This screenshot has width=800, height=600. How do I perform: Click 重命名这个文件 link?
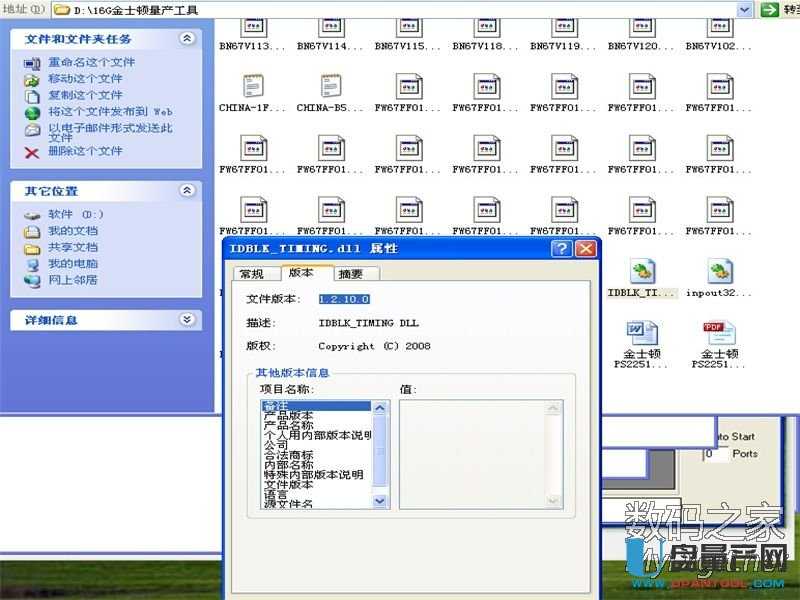click(91, 62)
